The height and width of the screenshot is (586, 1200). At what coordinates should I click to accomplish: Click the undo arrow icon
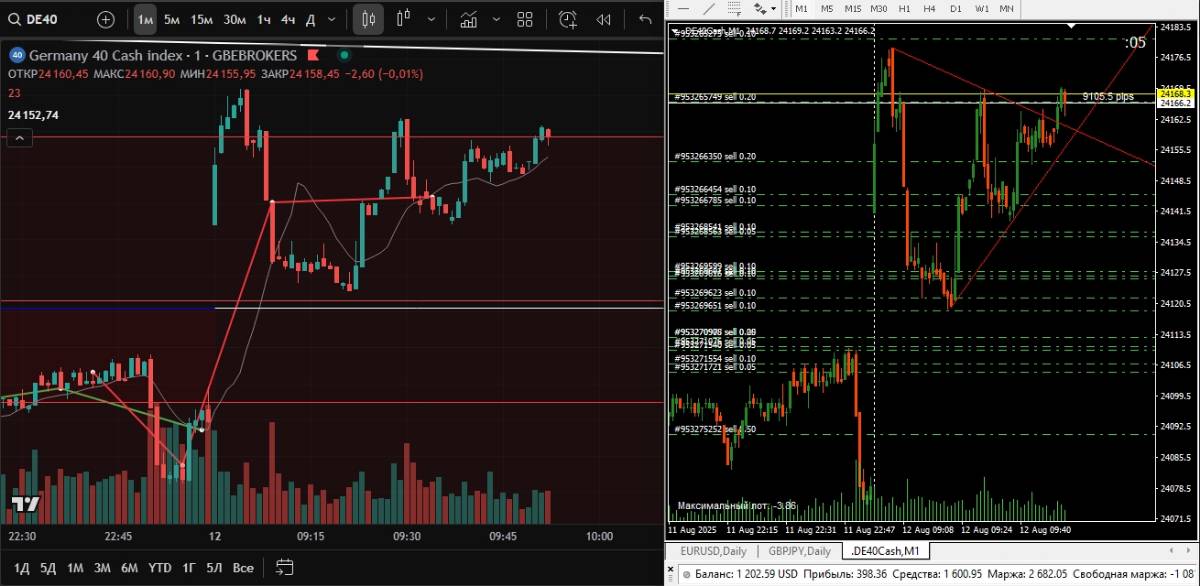coord(645,19)
